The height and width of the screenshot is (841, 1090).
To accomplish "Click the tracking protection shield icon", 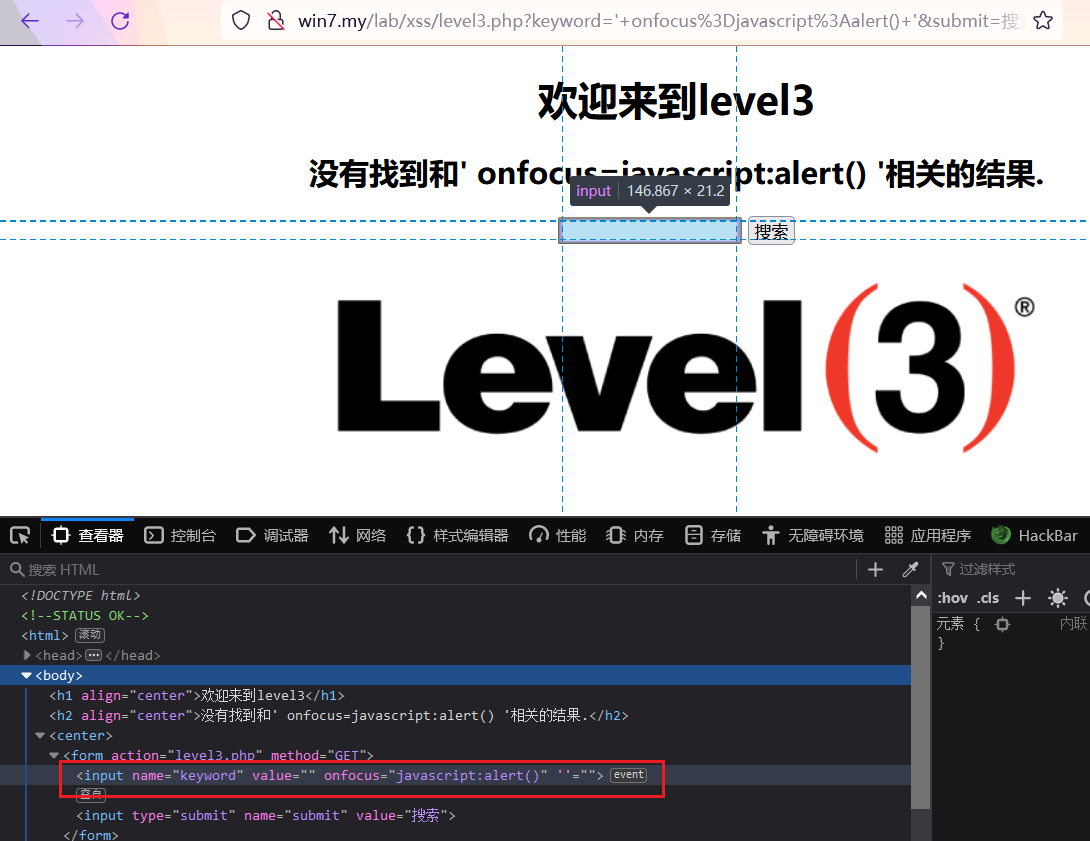I will (x=240, y=20).
